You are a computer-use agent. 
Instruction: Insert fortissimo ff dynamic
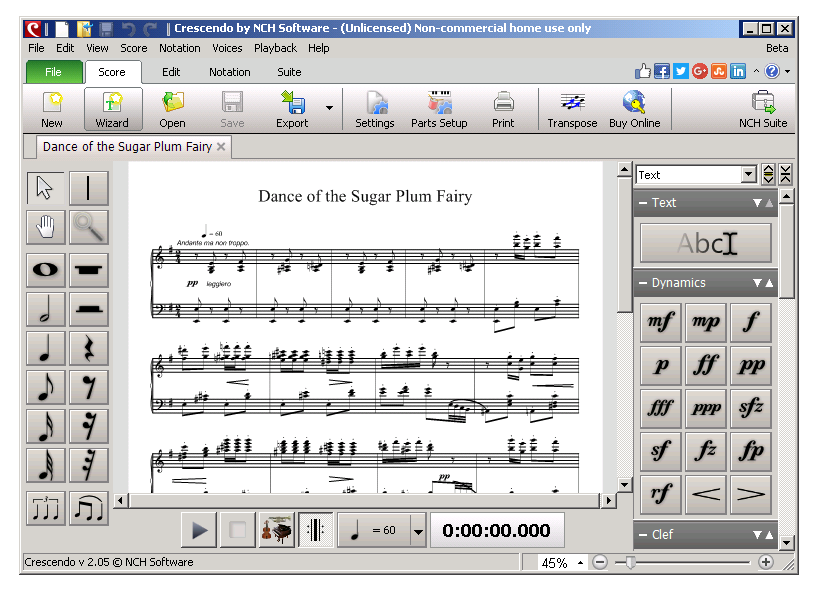[x=706, y=365]
